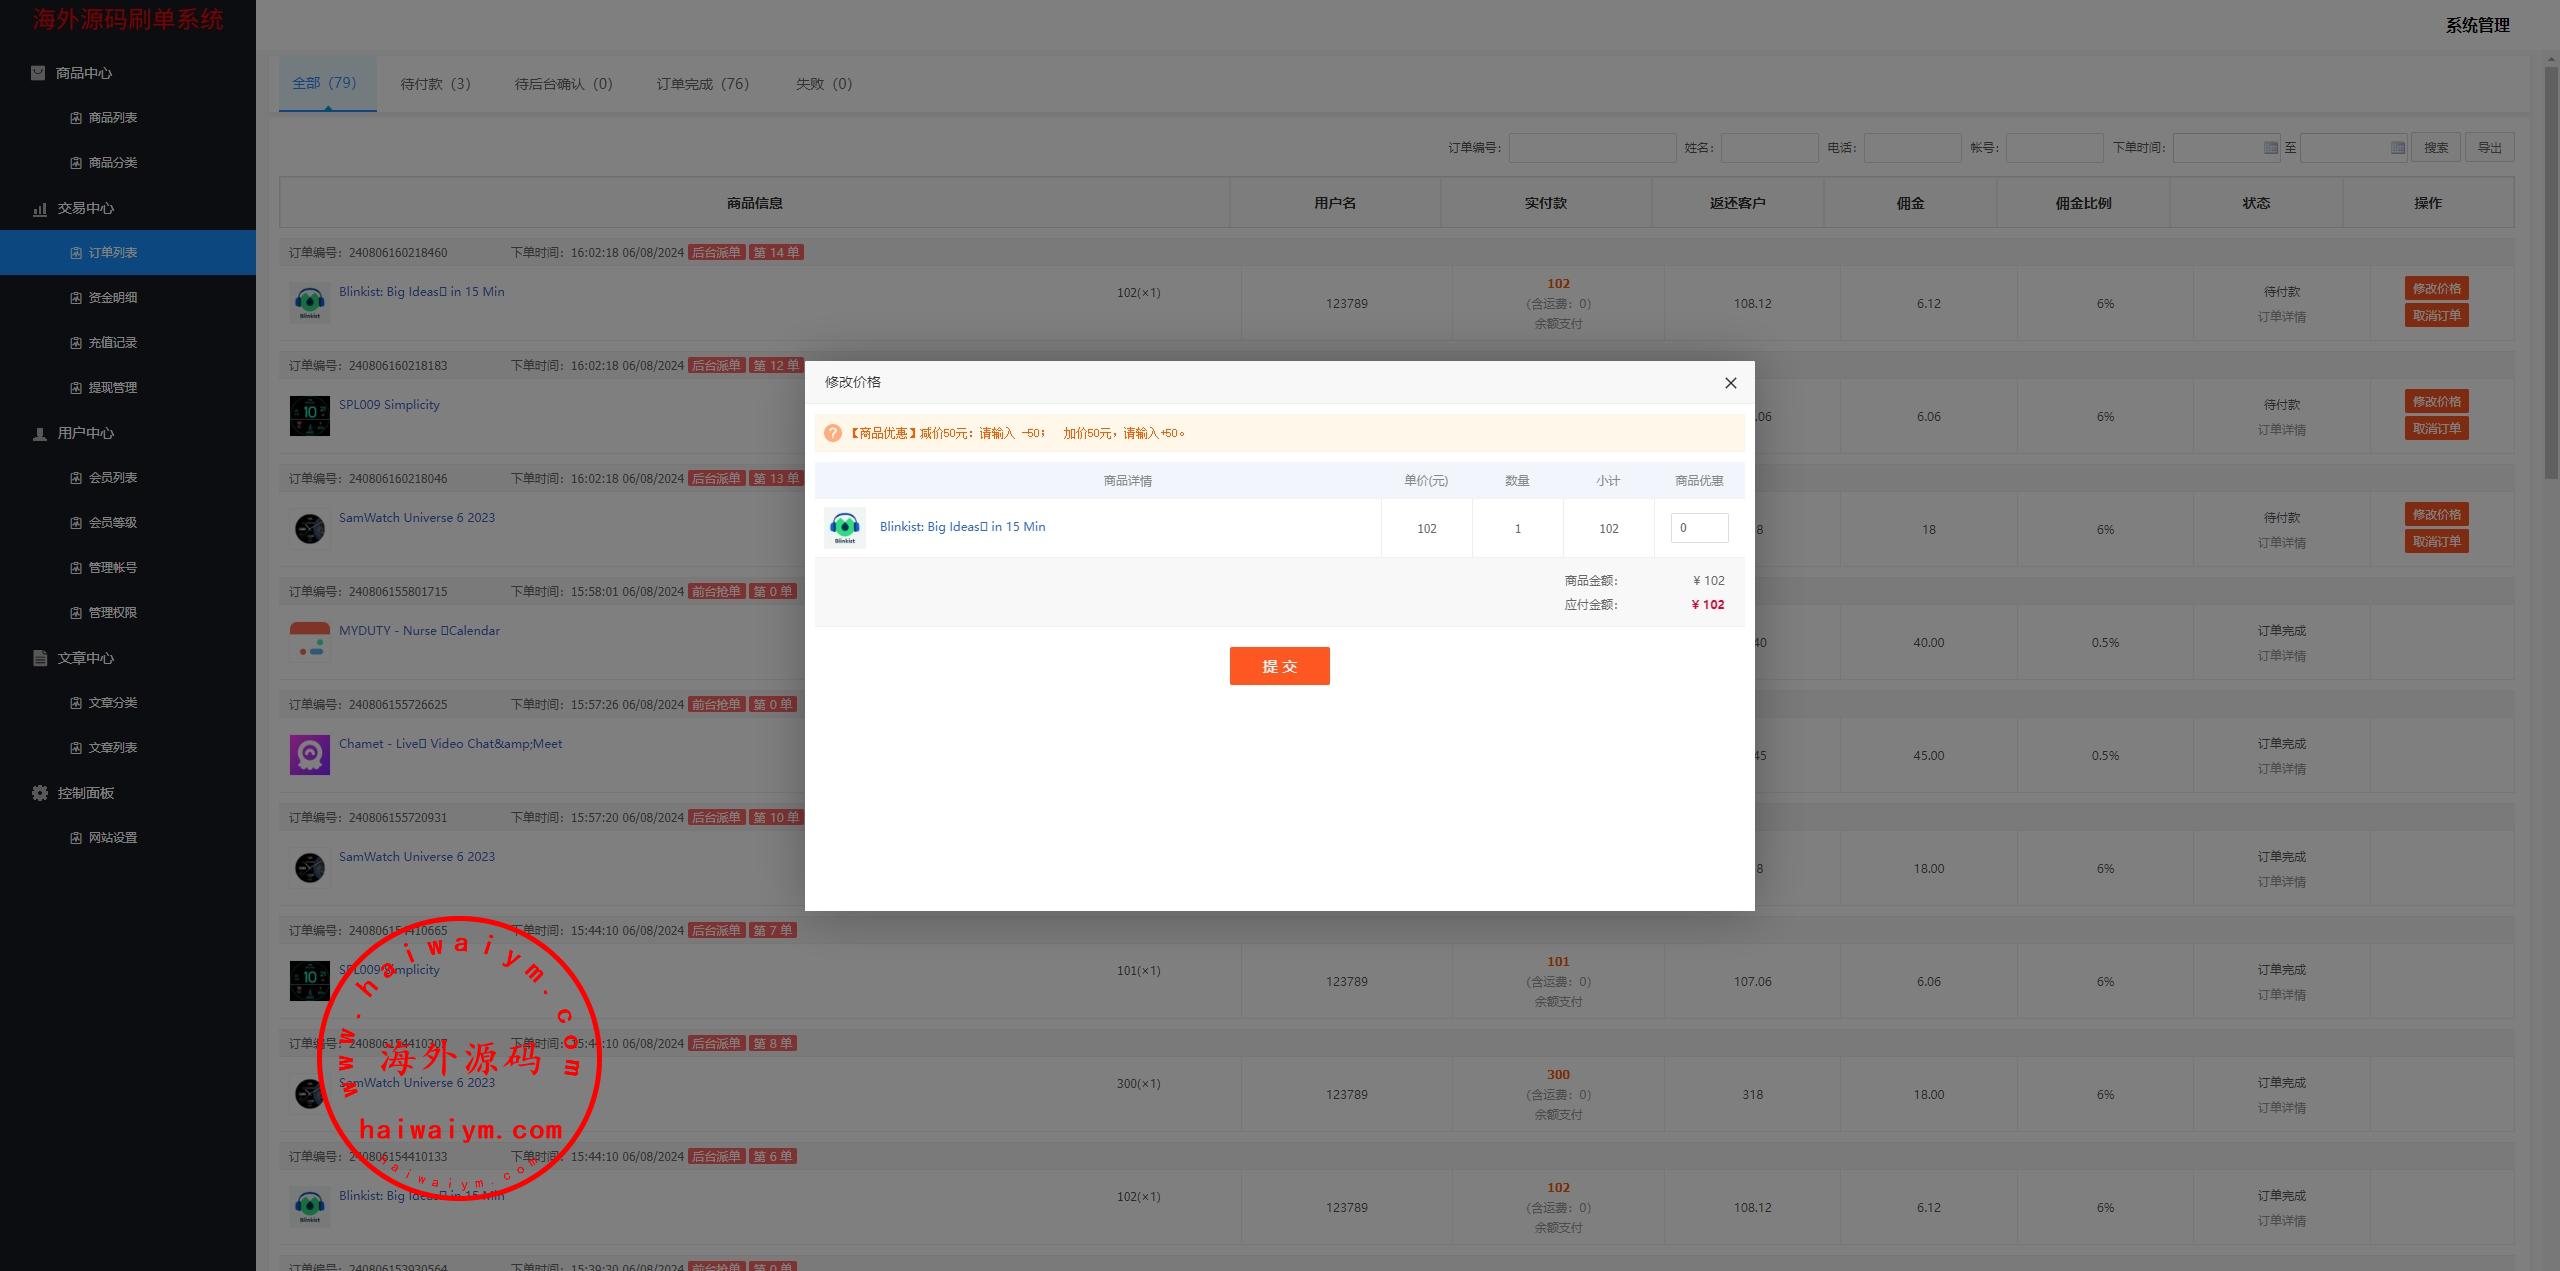Click the 订单编号 search input field
Image resolution: width=2560 pixels, height=1271 pixels.
click(1591, 148)
